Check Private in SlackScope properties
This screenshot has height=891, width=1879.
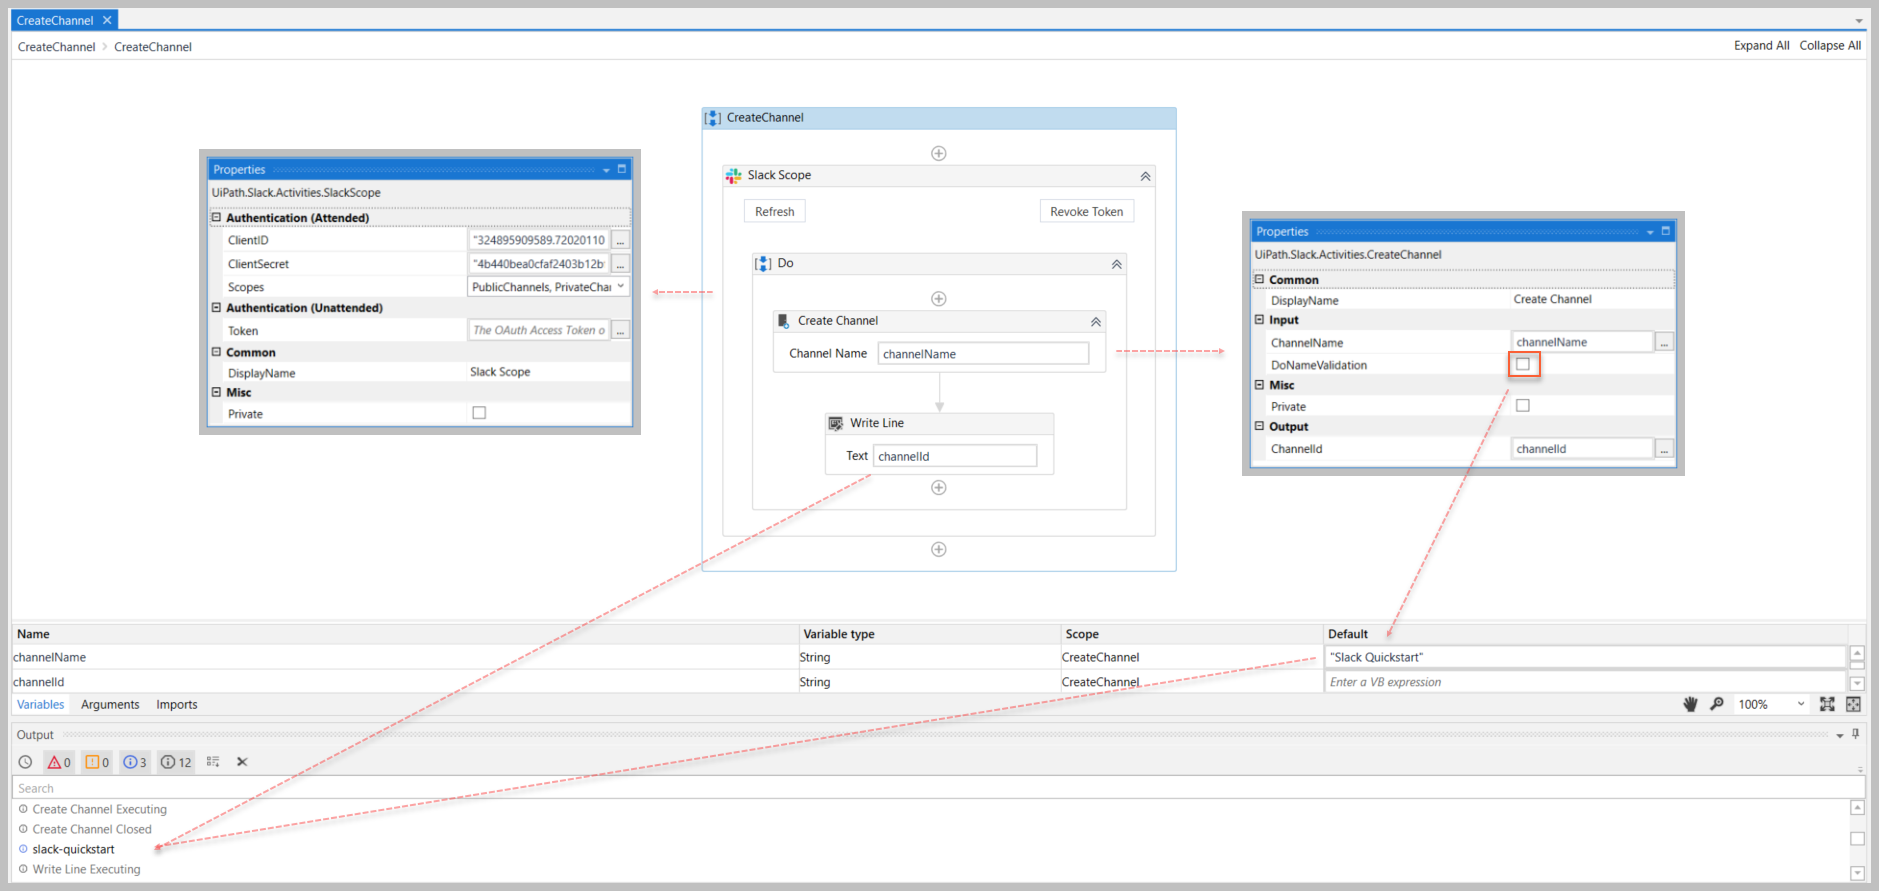pos(479,412)
